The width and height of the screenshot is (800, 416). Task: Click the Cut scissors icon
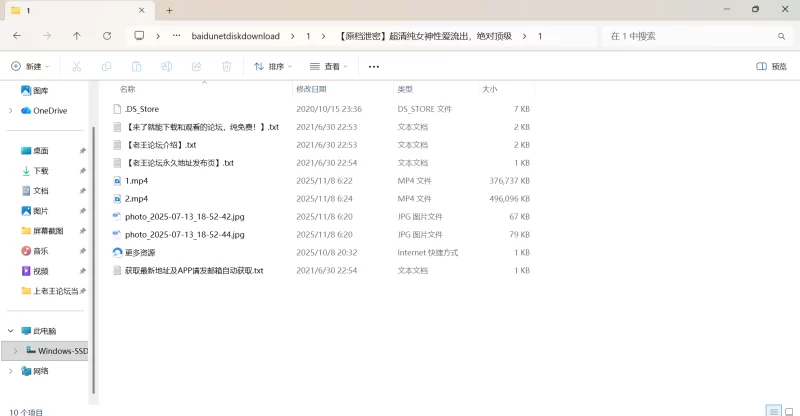[76, 67]
